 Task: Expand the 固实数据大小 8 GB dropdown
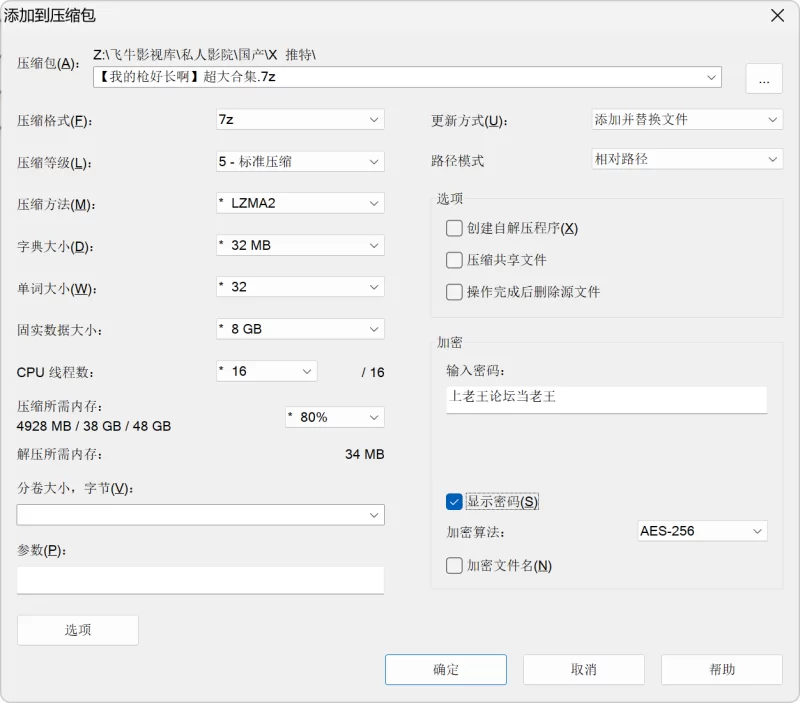300,329
